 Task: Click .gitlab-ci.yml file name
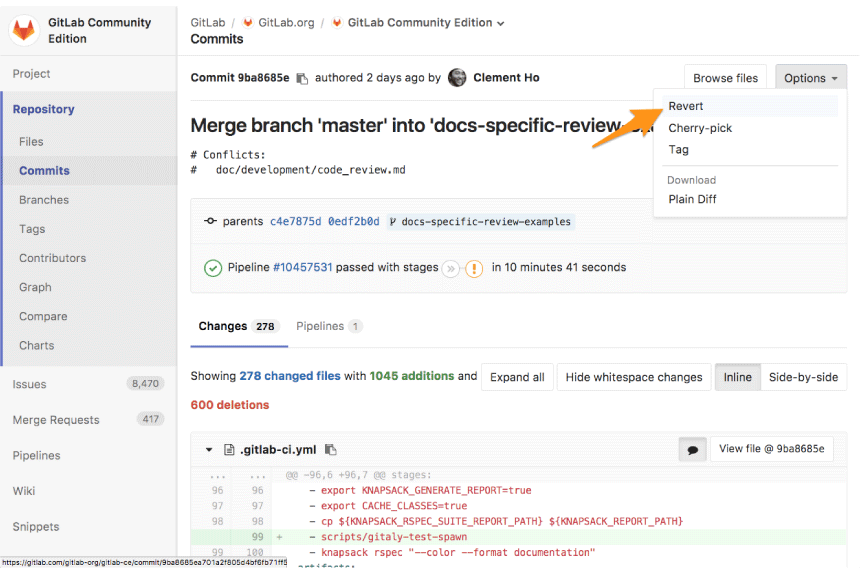coord(278,450)
